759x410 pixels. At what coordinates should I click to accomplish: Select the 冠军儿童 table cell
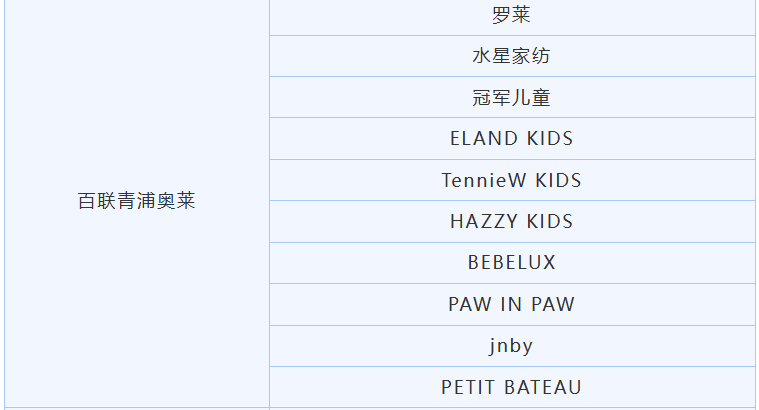click(511, 98)
